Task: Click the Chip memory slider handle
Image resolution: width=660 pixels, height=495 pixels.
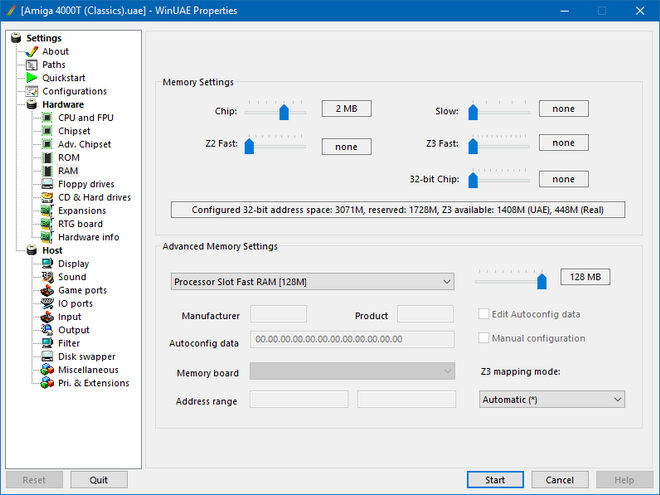Action: tap(284, 113)
